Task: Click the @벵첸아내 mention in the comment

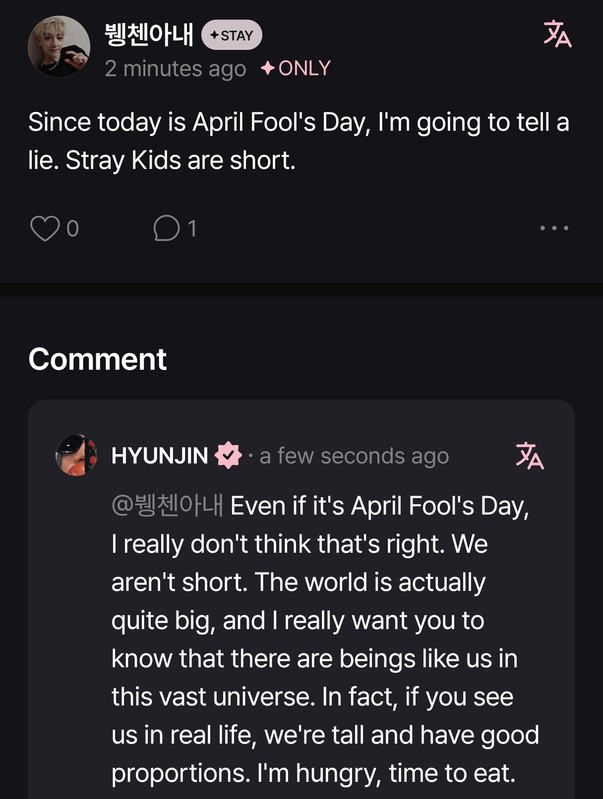Action: coord(167,505)
